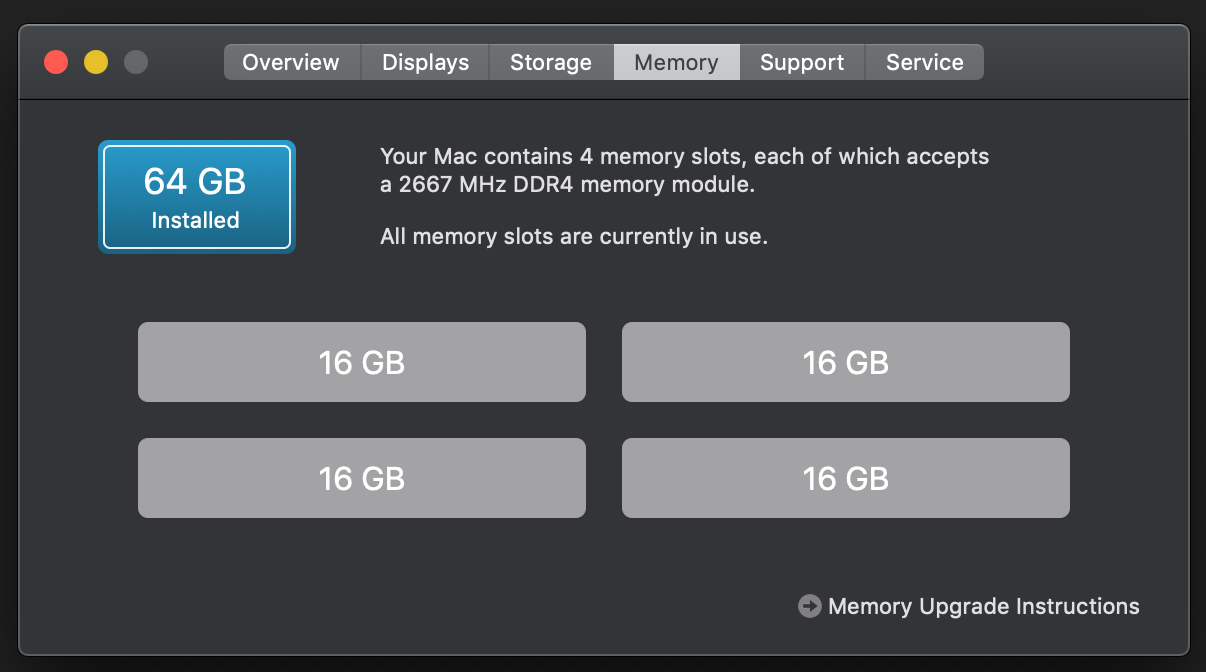Click the bottom-left 16 GB memory slot

tap(361, 478)
